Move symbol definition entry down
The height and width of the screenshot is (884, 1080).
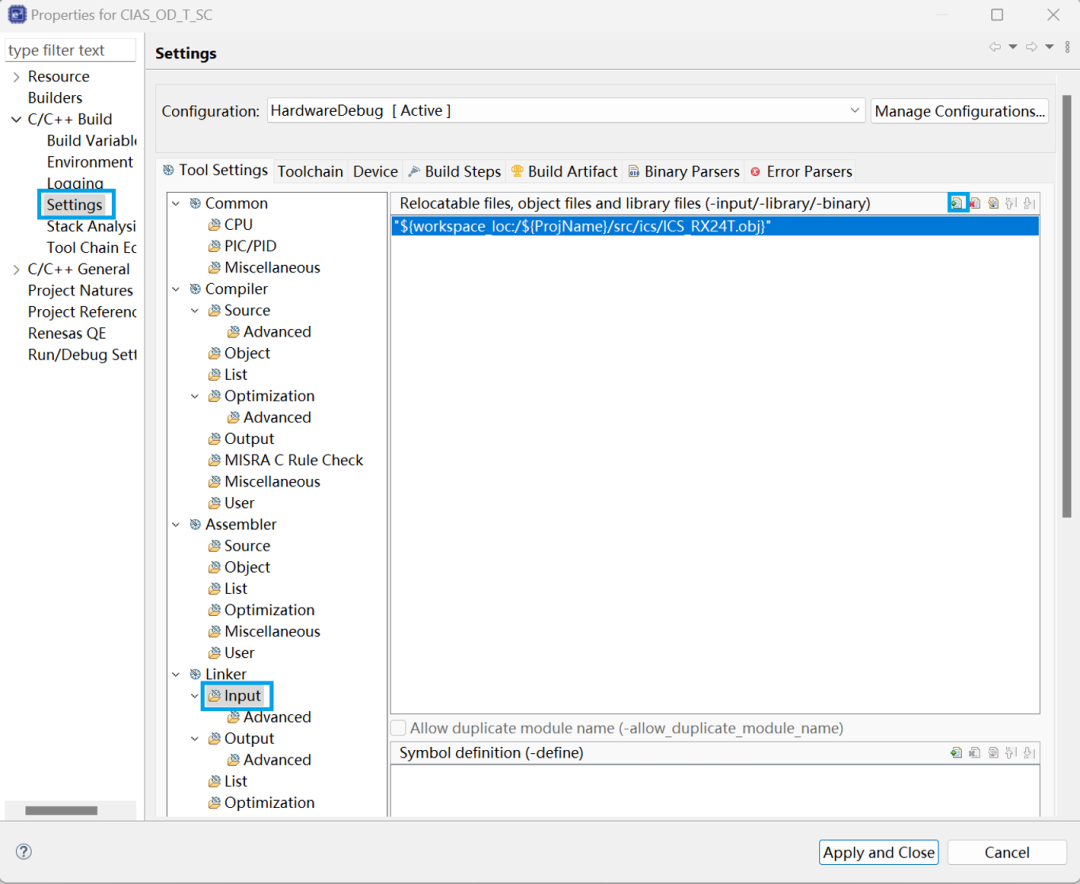[1029, 752]
